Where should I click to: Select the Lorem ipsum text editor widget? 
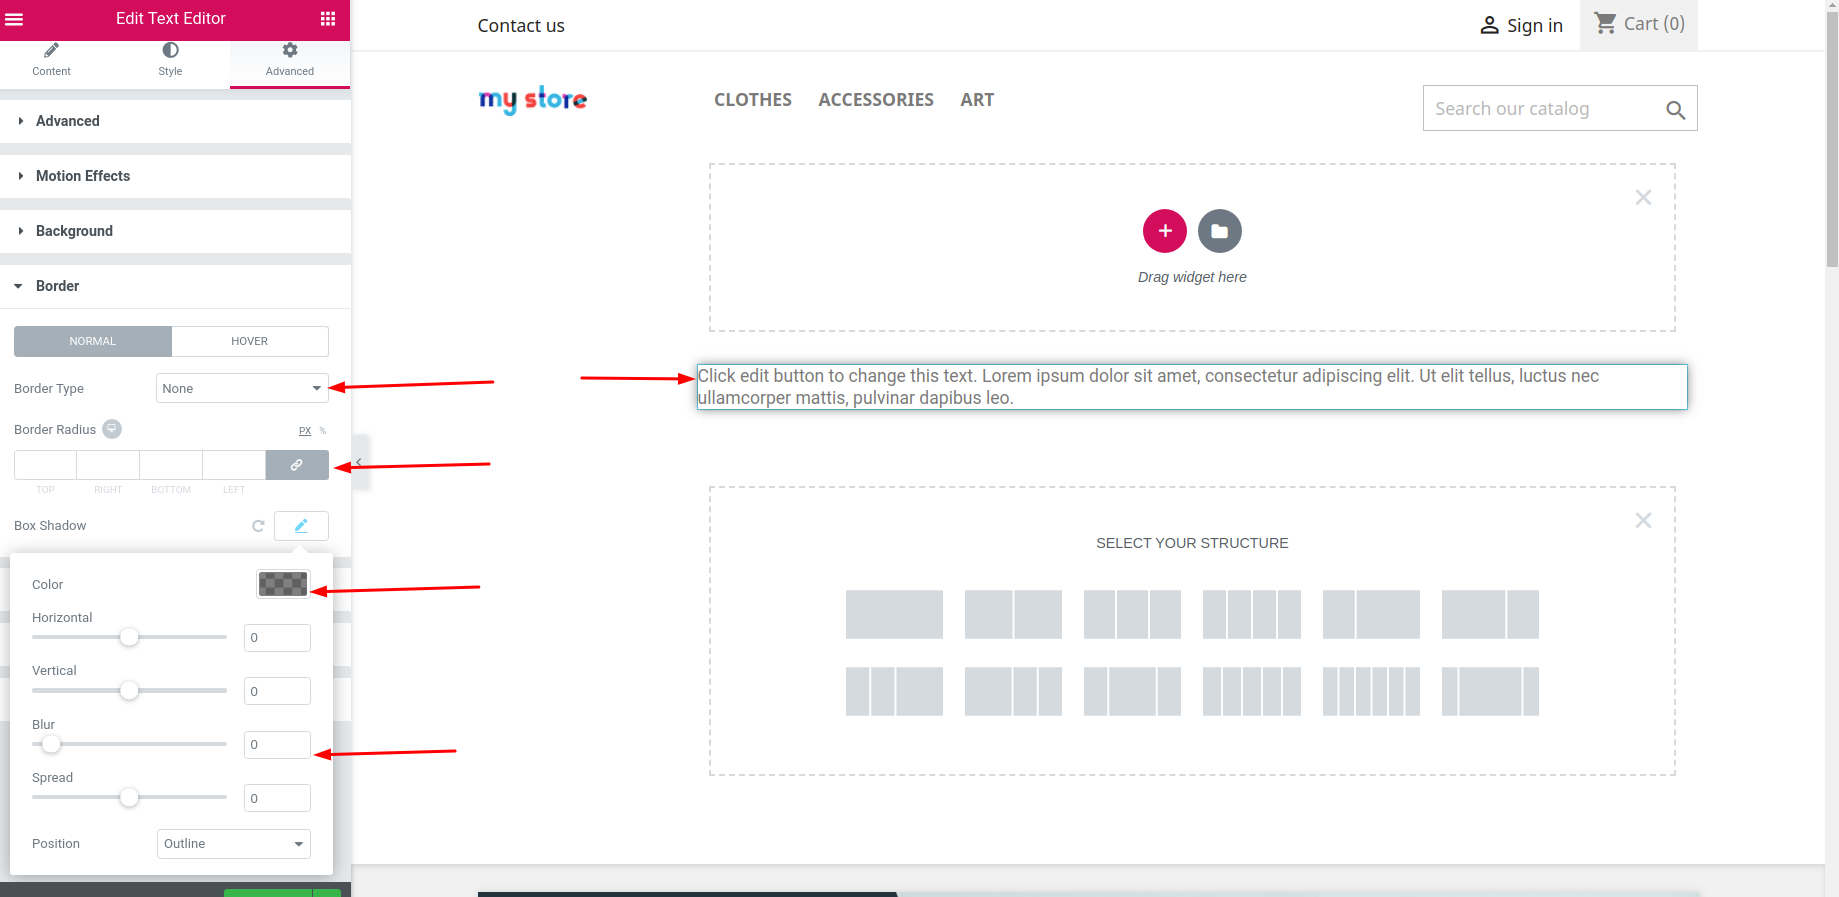(x=1192, y=387)
